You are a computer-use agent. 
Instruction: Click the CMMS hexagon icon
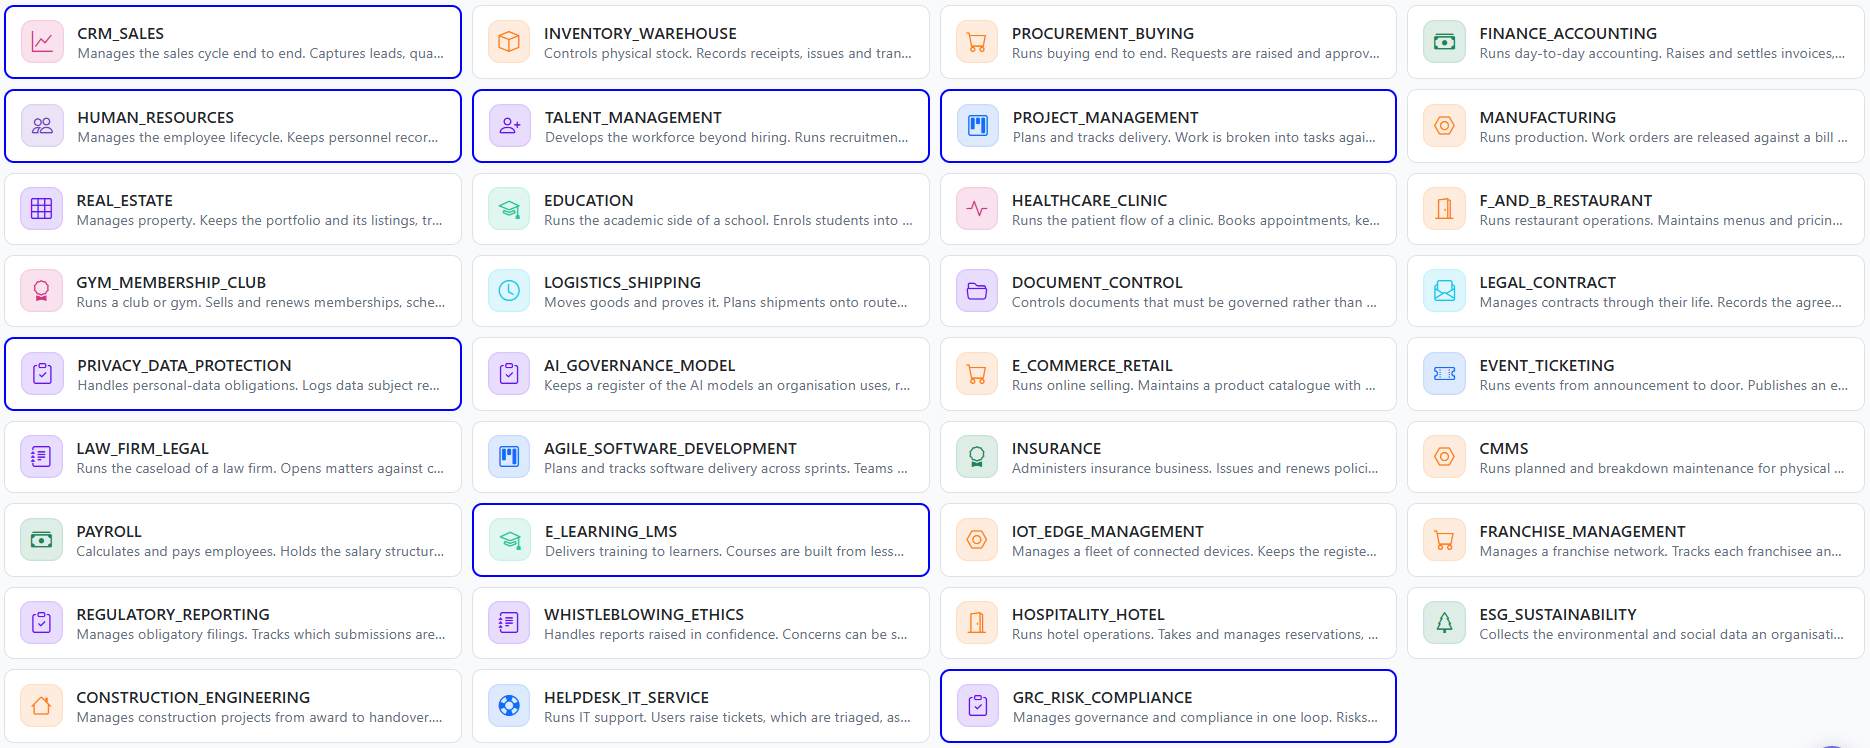click(x=1444, y=457)
